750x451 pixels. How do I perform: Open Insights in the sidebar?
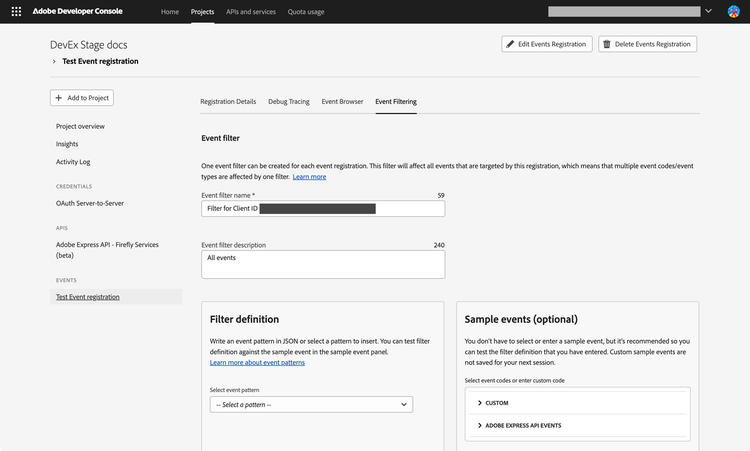(x=67, y=144)
